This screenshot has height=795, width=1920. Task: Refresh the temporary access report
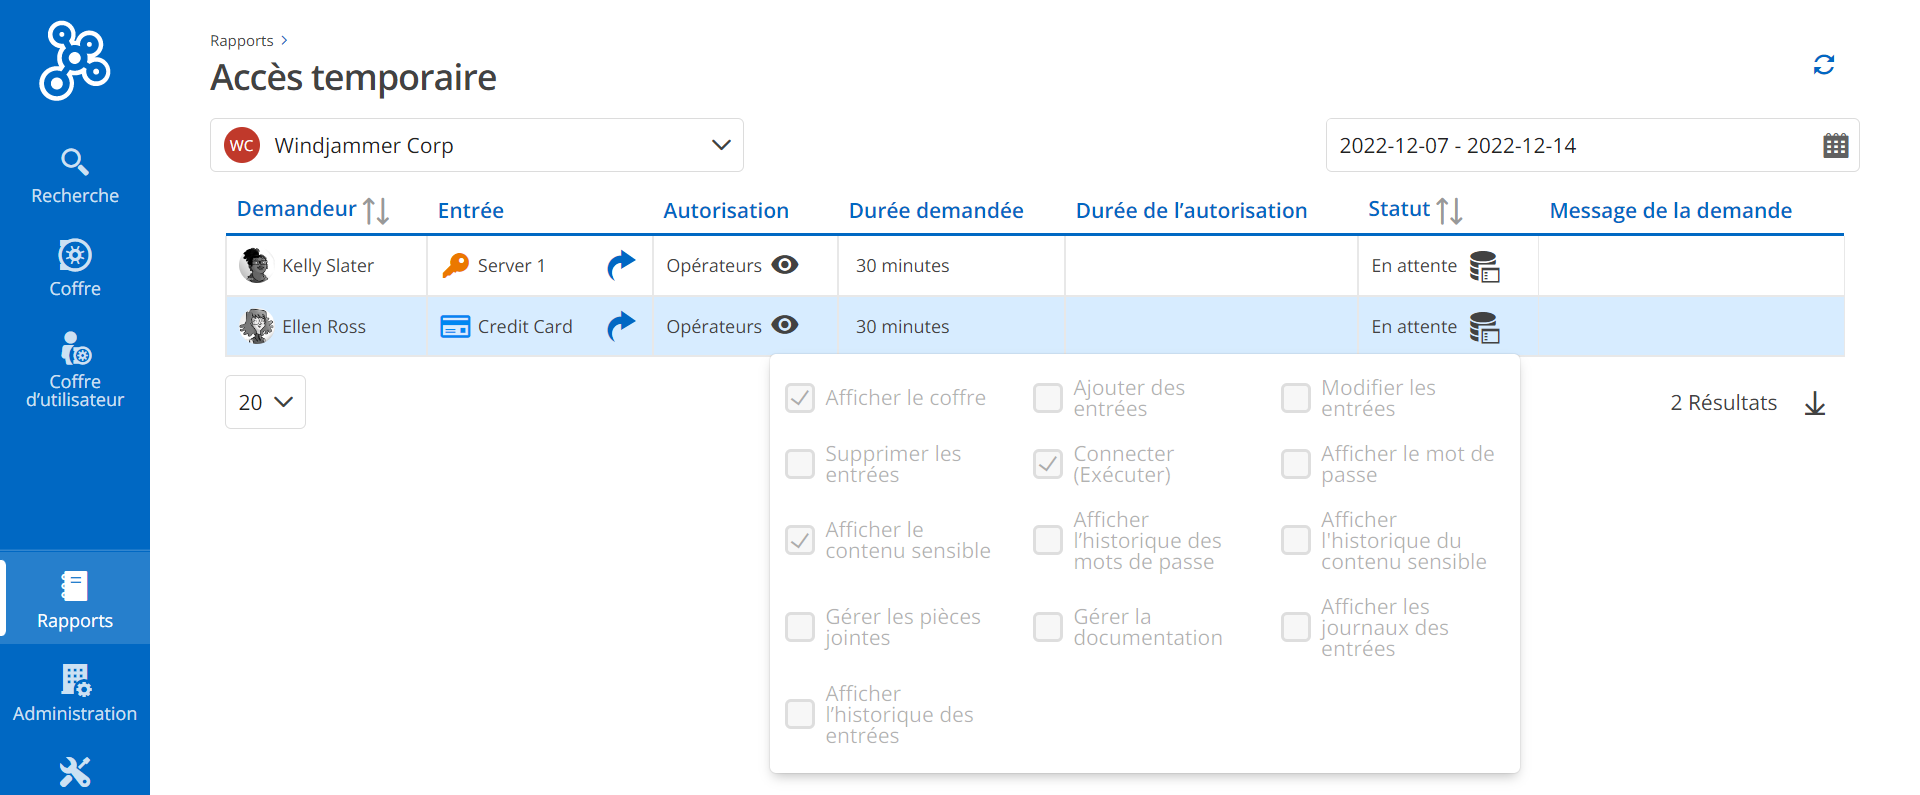pos(1824,65)
